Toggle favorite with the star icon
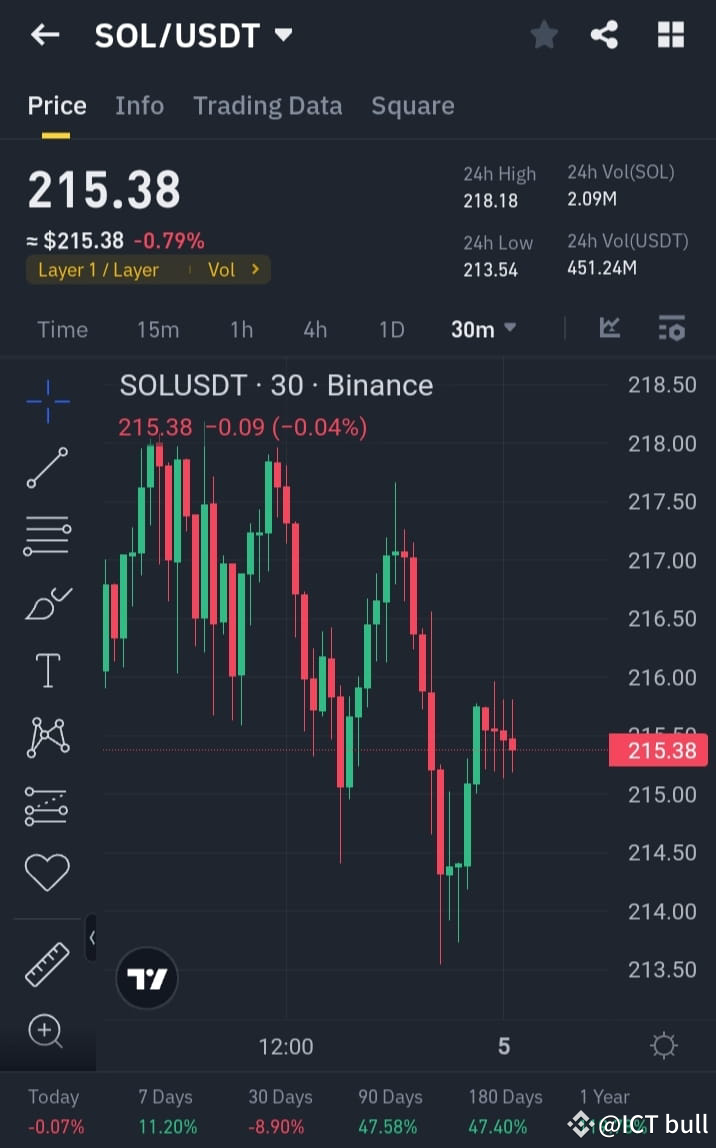The height and width of the screenshot is (1148, 716). [544, 34]
